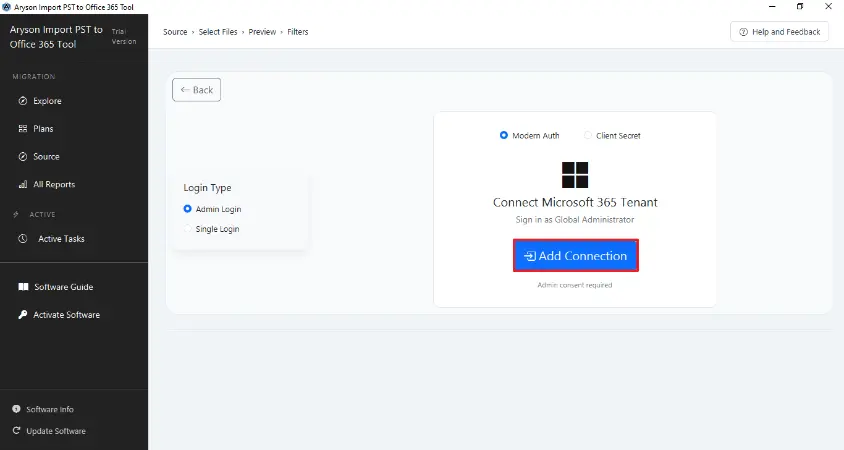Click the Software Info icon

coord(16,409)
